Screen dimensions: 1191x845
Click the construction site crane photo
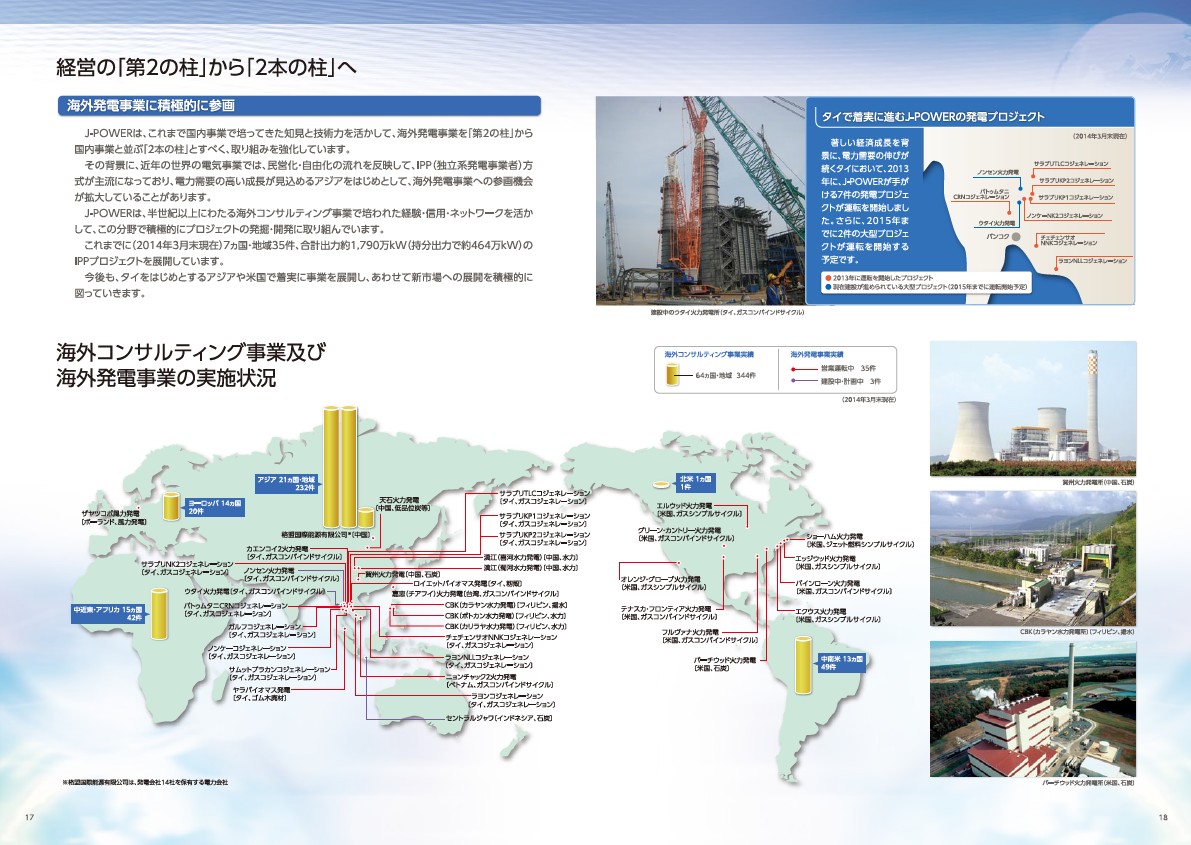click(x=700, y=201)
